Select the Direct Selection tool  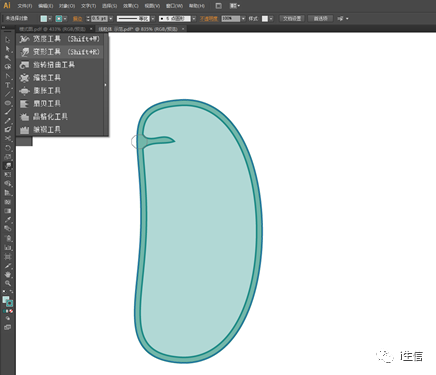click(8, 49)
